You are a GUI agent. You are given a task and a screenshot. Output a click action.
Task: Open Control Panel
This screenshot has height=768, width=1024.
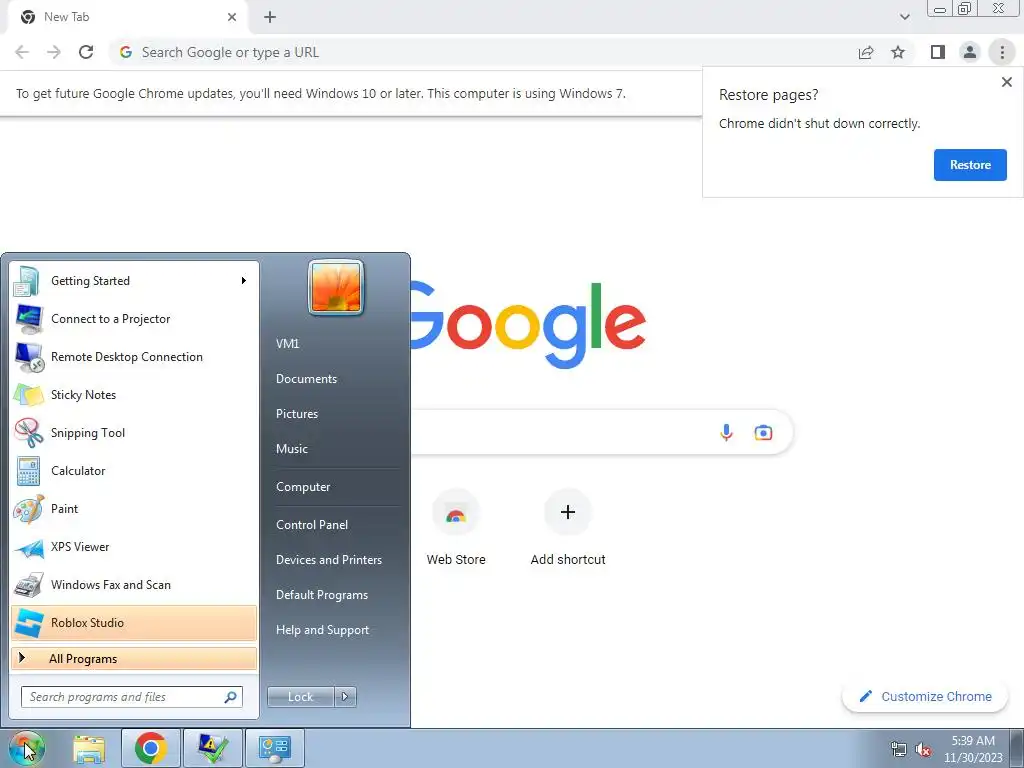click(312, 524)
